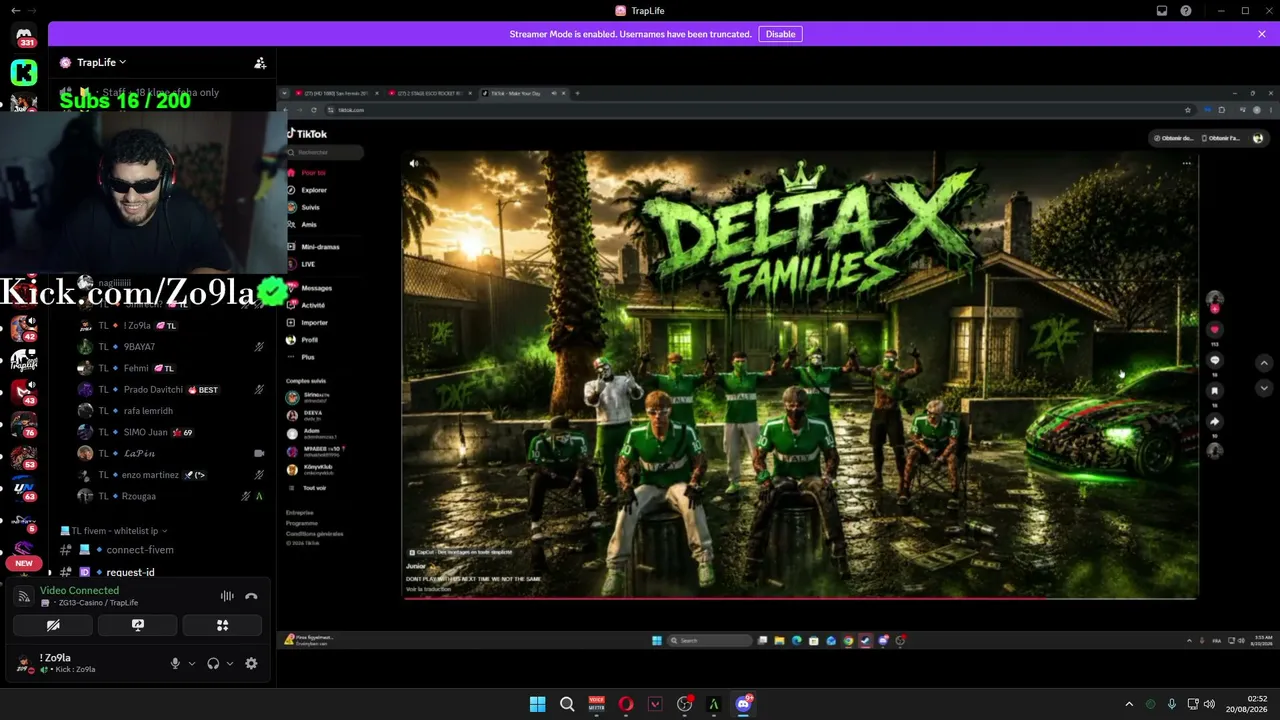Share the TikTok video with arrow icon
Viewport: 1280px width, 720px height.
[x=1215, y=422]
